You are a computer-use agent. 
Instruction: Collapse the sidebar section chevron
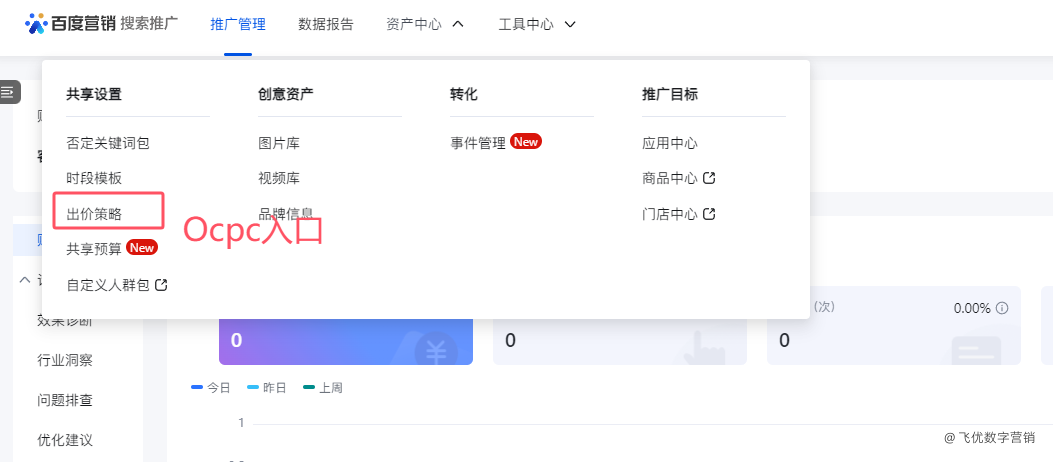(x=25, y=279)
